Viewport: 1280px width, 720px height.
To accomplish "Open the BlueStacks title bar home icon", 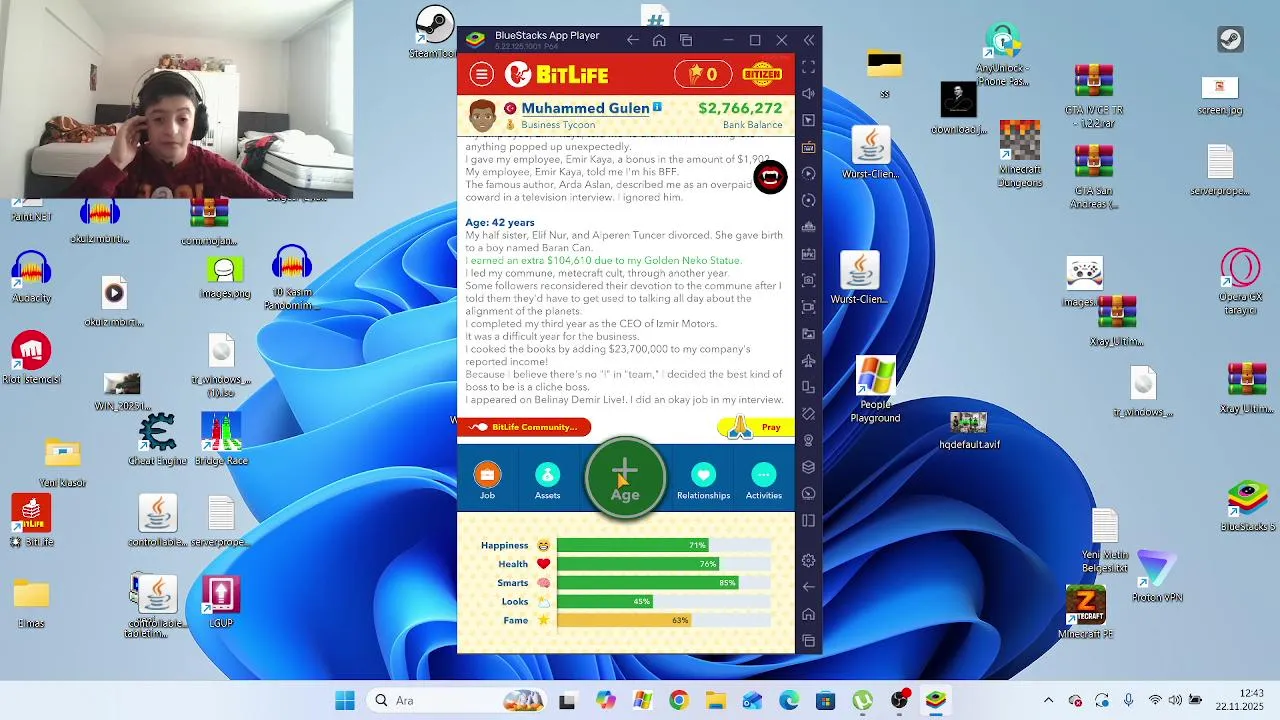I will [x=659, y=40].
